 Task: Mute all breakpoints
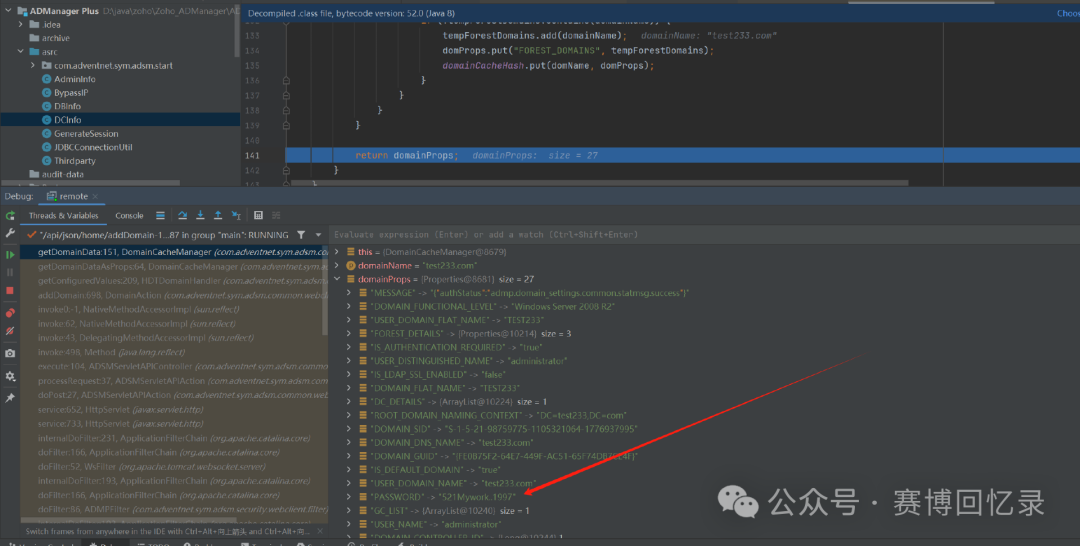[10, 331]
